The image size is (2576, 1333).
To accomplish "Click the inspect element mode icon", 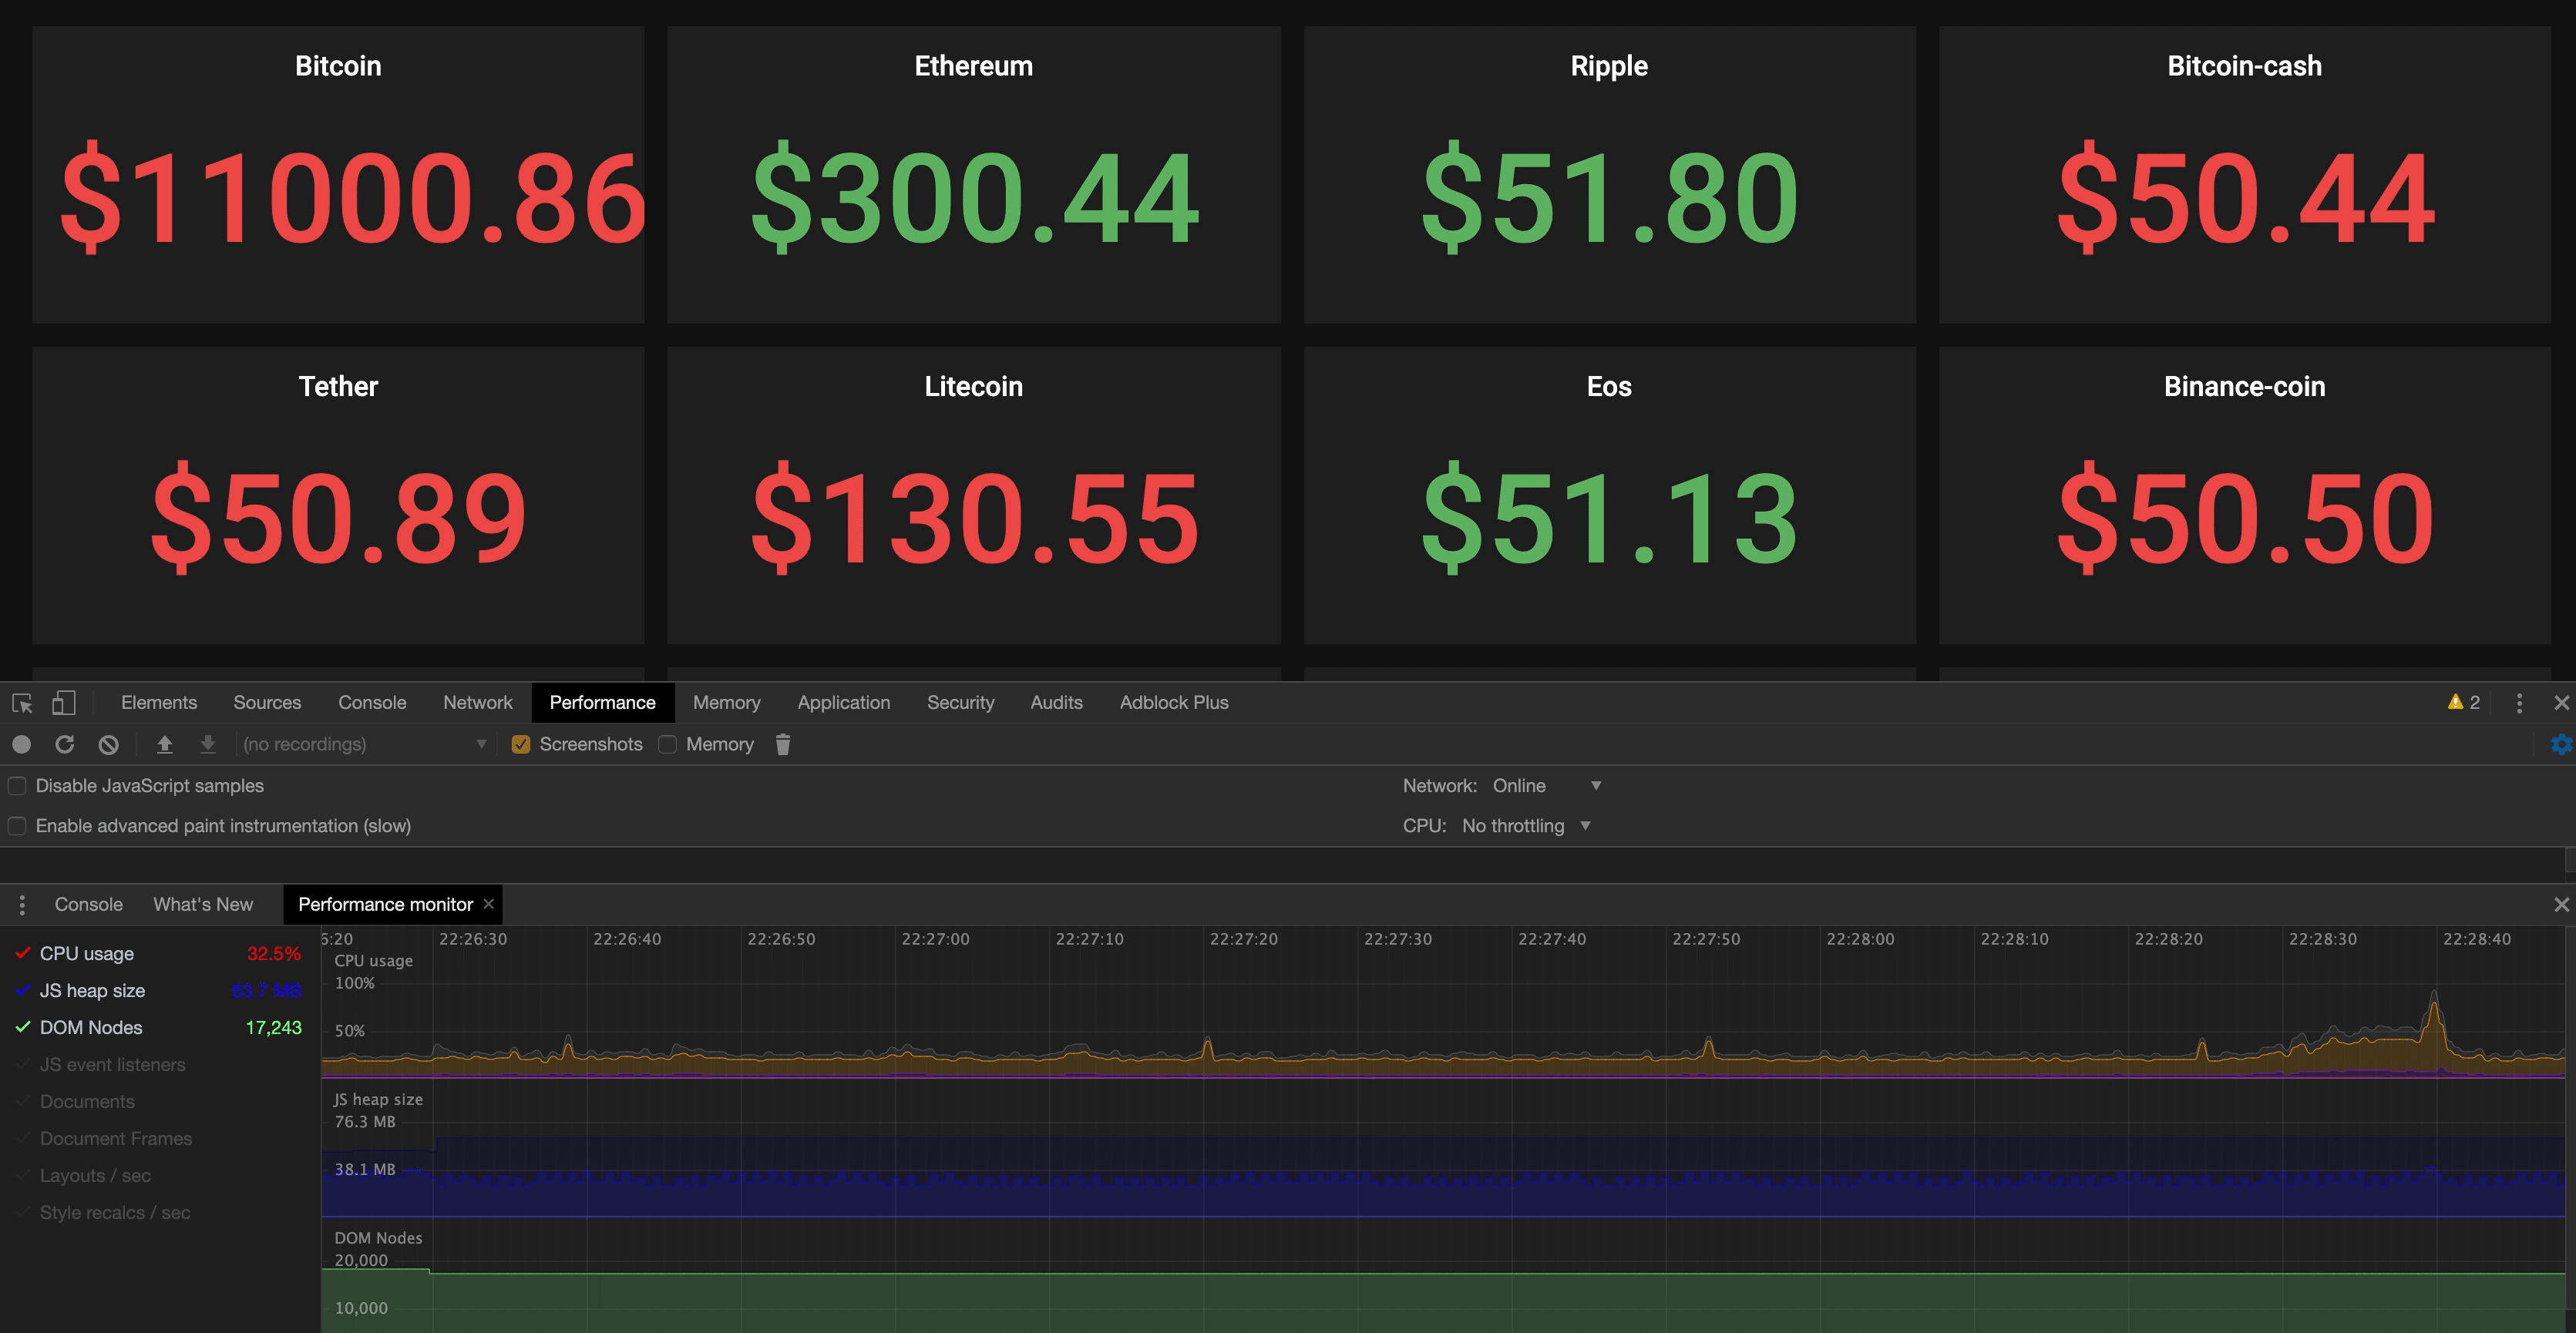I will click(24, 702).
